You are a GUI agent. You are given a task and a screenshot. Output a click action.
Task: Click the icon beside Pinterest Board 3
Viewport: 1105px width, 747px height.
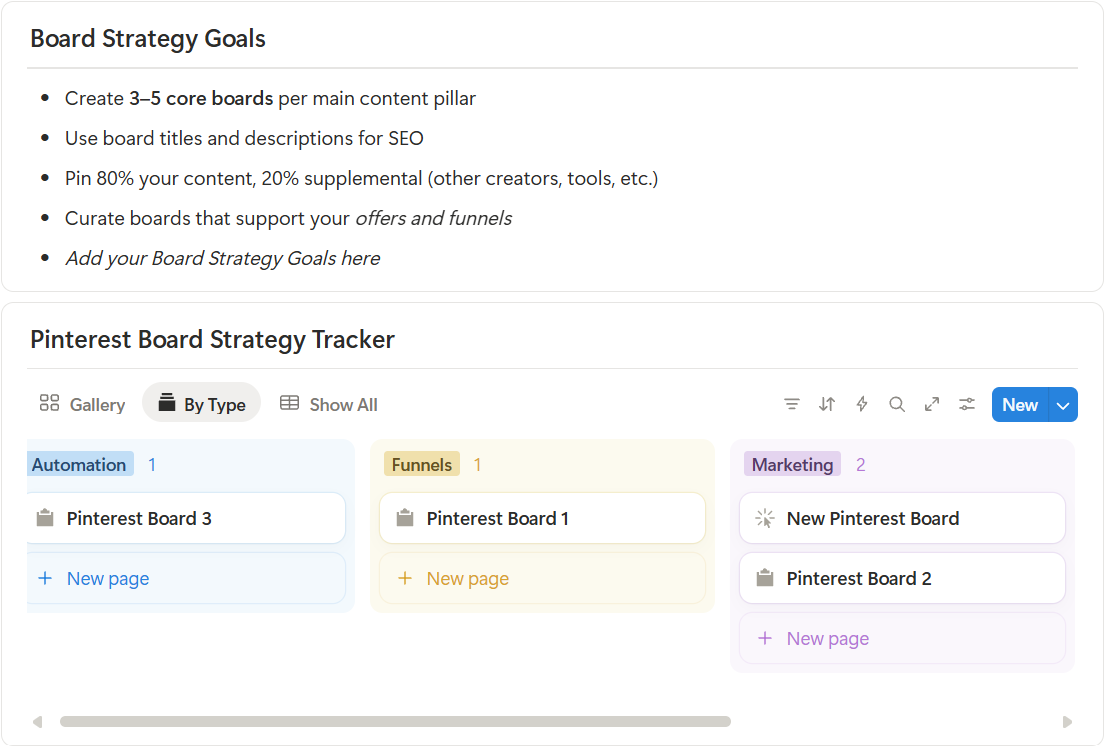pyautogui.click(x=45, y=518)
